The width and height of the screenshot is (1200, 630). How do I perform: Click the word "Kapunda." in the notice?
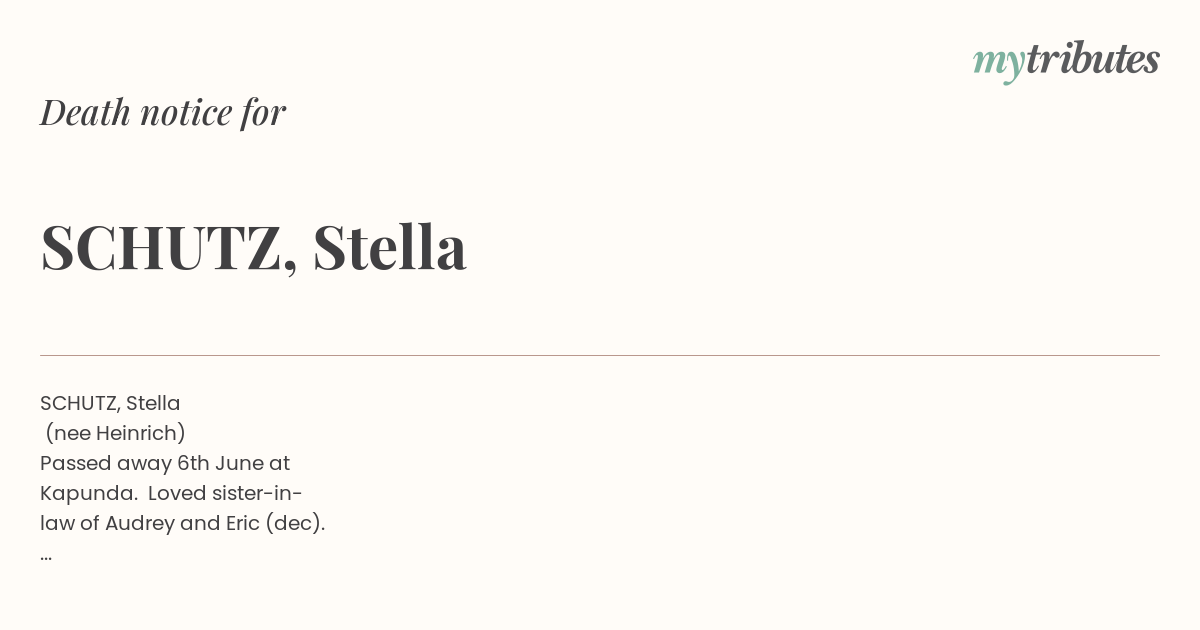(89, 493)
